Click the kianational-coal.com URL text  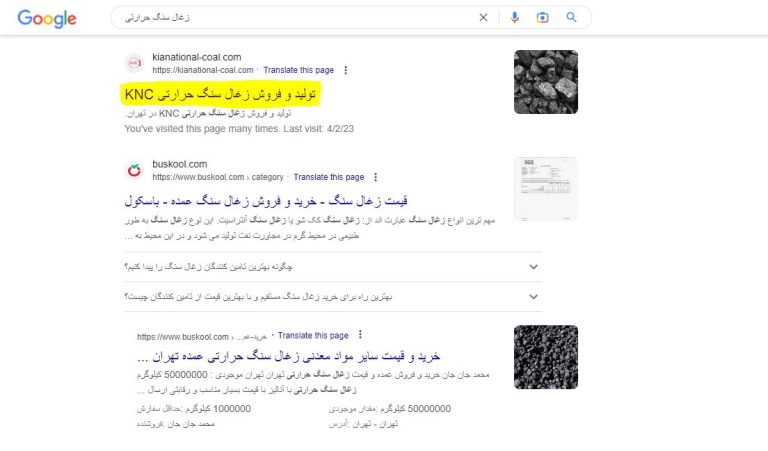(203, 70)
